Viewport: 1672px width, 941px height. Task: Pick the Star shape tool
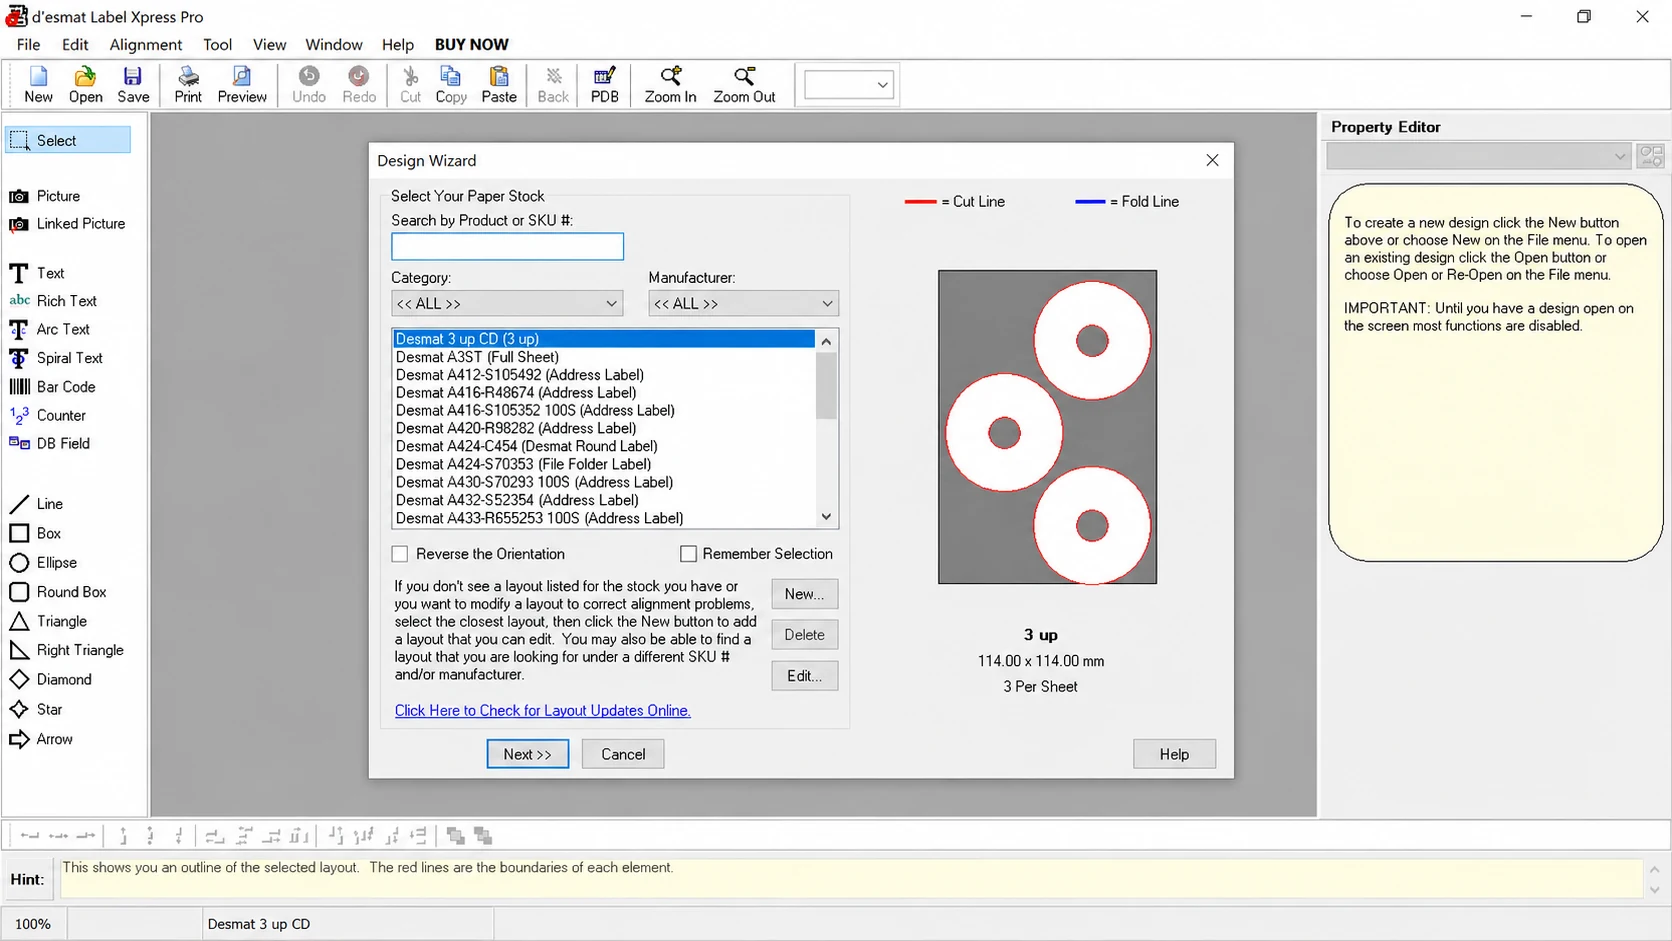(36, 709)
